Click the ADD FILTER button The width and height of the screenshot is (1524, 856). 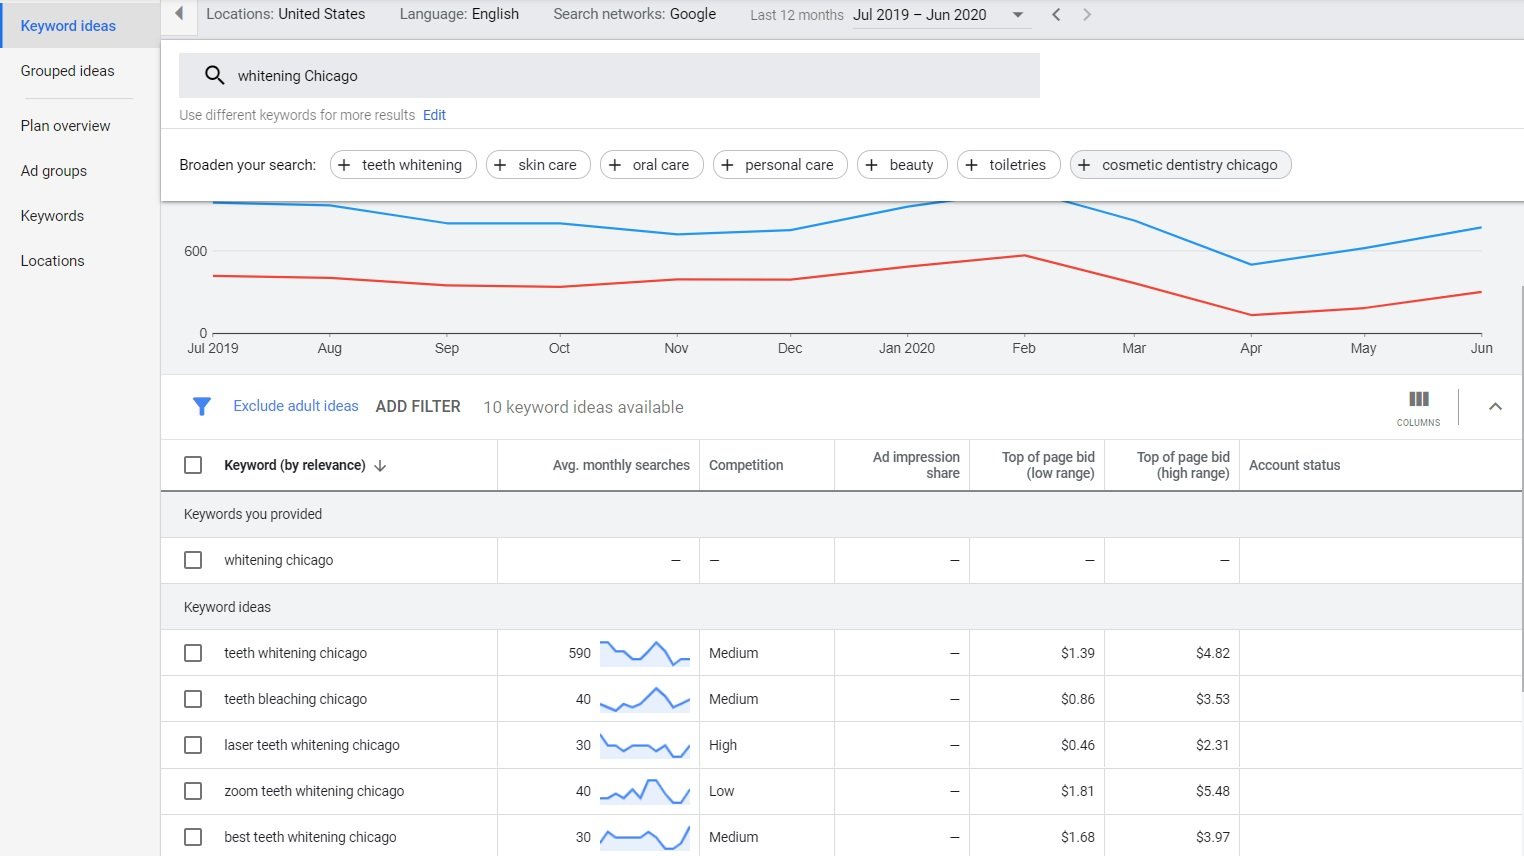click(x=418, y=407)
